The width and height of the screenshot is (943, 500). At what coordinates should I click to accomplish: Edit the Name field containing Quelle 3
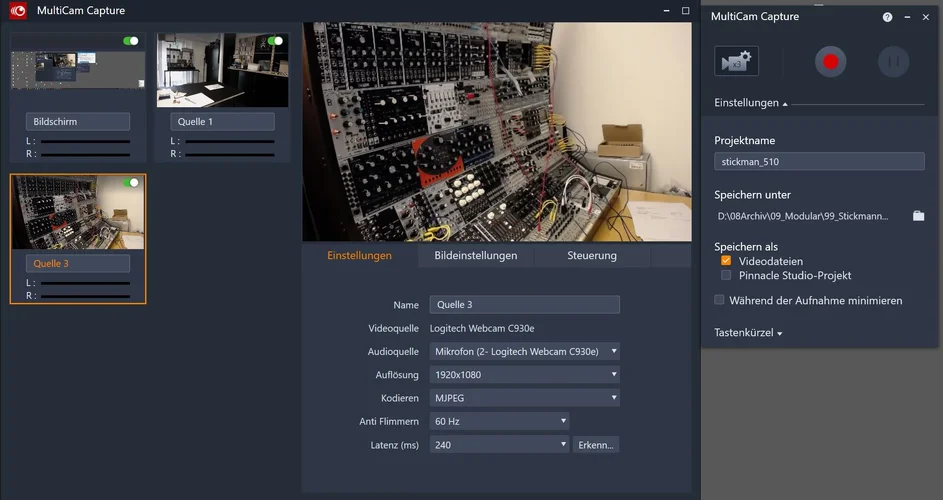pos(524,304)
